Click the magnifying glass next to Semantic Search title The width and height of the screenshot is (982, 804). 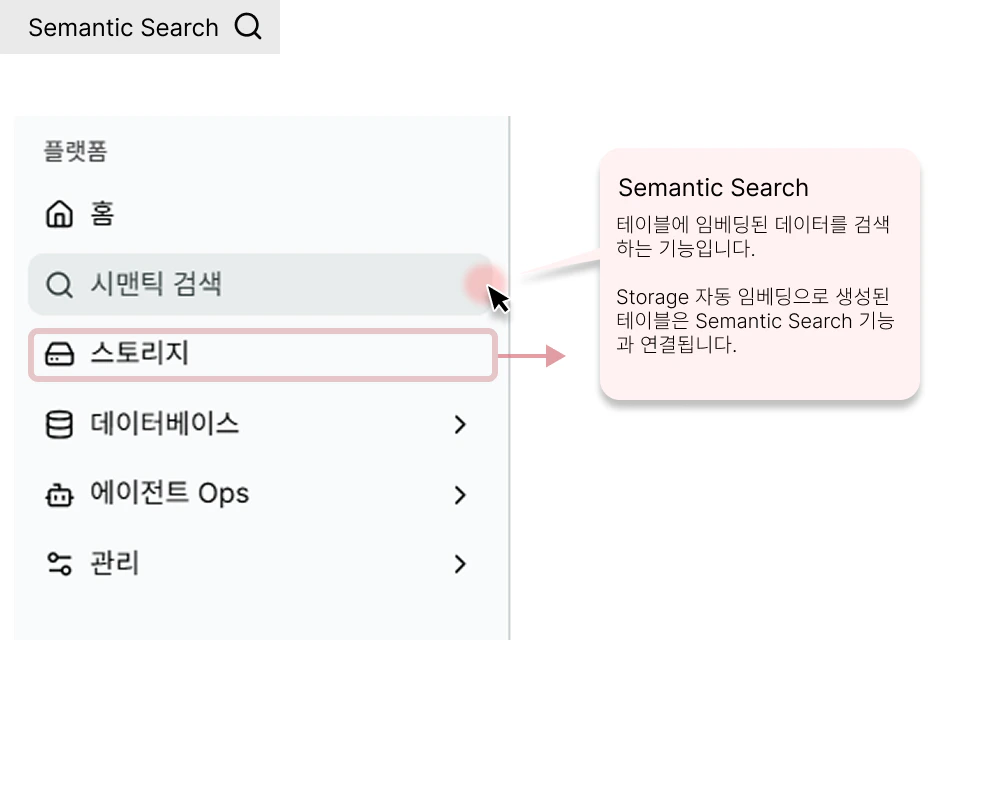247,27
